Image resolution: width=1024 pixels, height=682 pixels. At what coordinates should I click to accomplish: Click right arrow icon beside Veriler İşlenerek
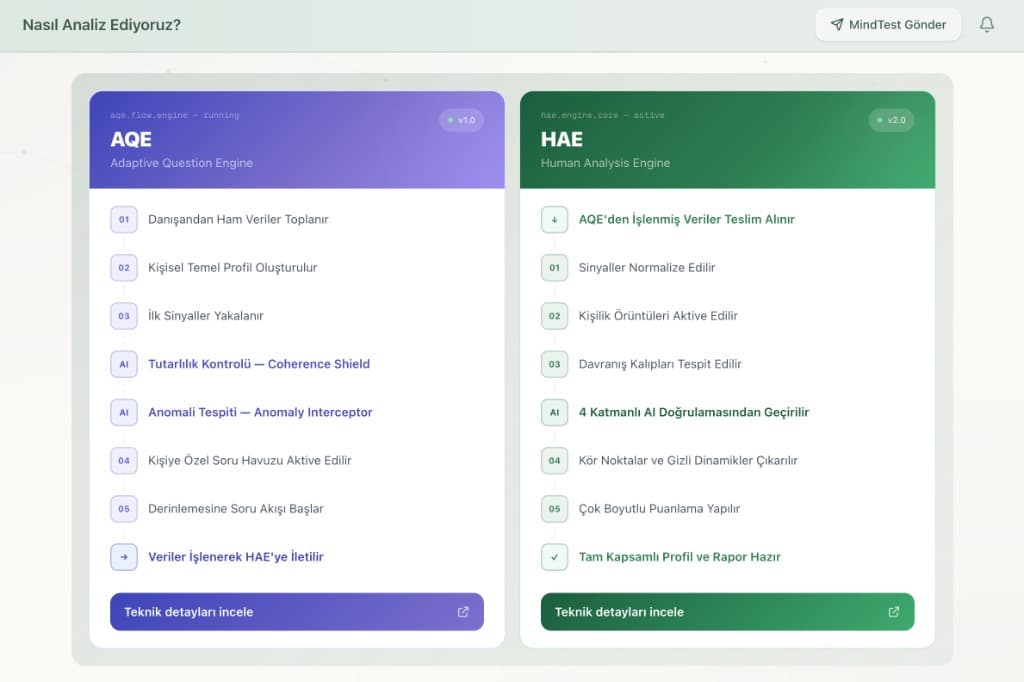coord(124,557)
